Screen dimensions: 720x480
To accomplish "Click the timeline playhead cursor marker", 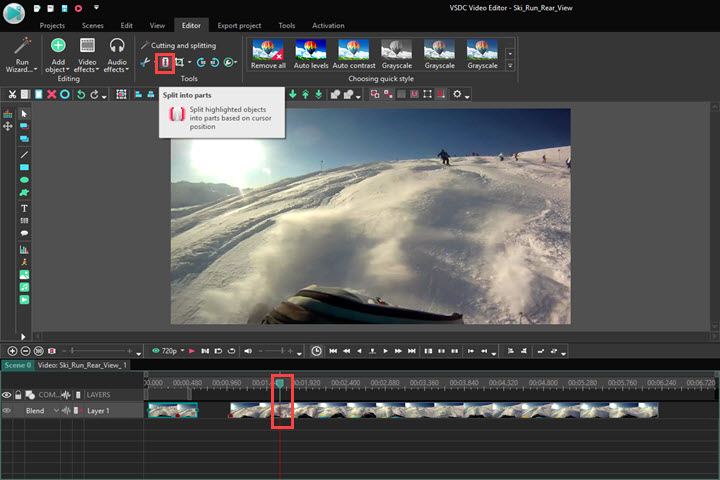I will pyautogui.click(x=280, y=382).
